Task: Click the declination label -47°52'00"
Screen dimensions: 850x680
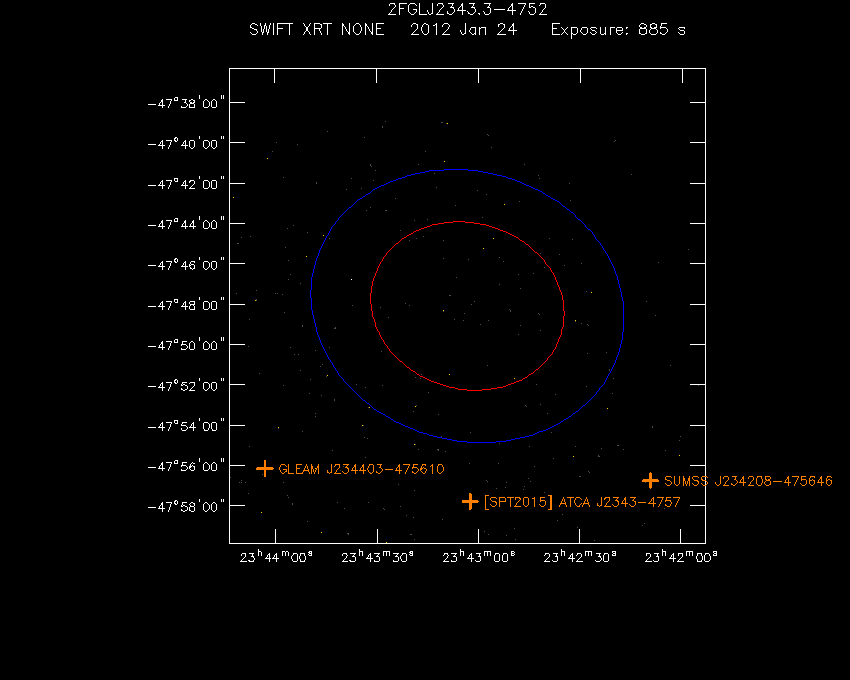Action: (186, 386)
